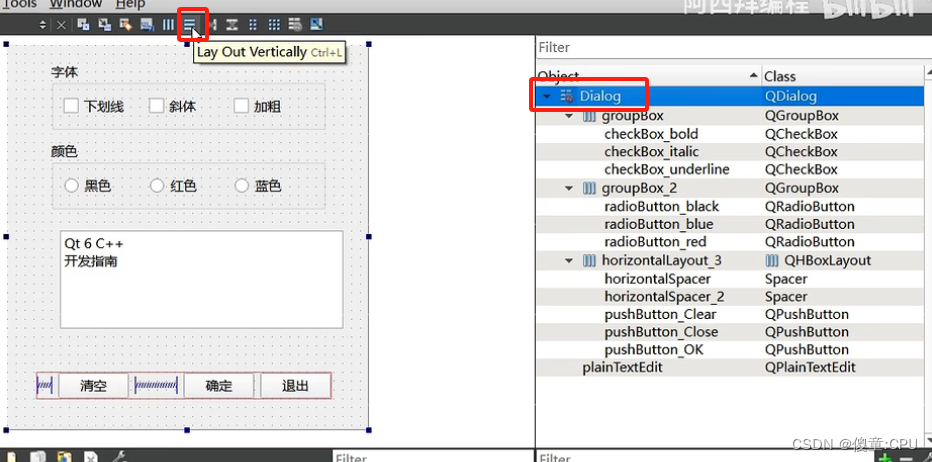The image size is (932, 462).
Task: Select the spacer between 清空 and 确定
Action: 156,386
